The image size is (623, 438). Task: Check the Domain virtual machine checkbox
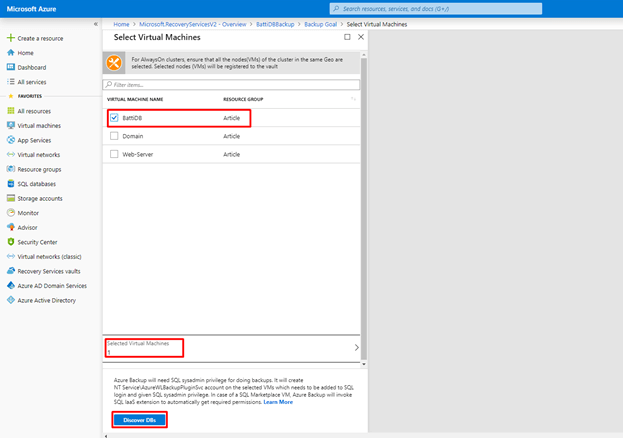coord(114,136)
